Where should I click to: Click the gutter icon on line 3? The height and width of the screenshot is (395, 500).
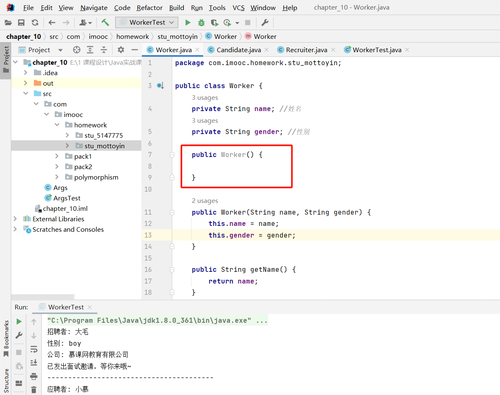[160, 86]
